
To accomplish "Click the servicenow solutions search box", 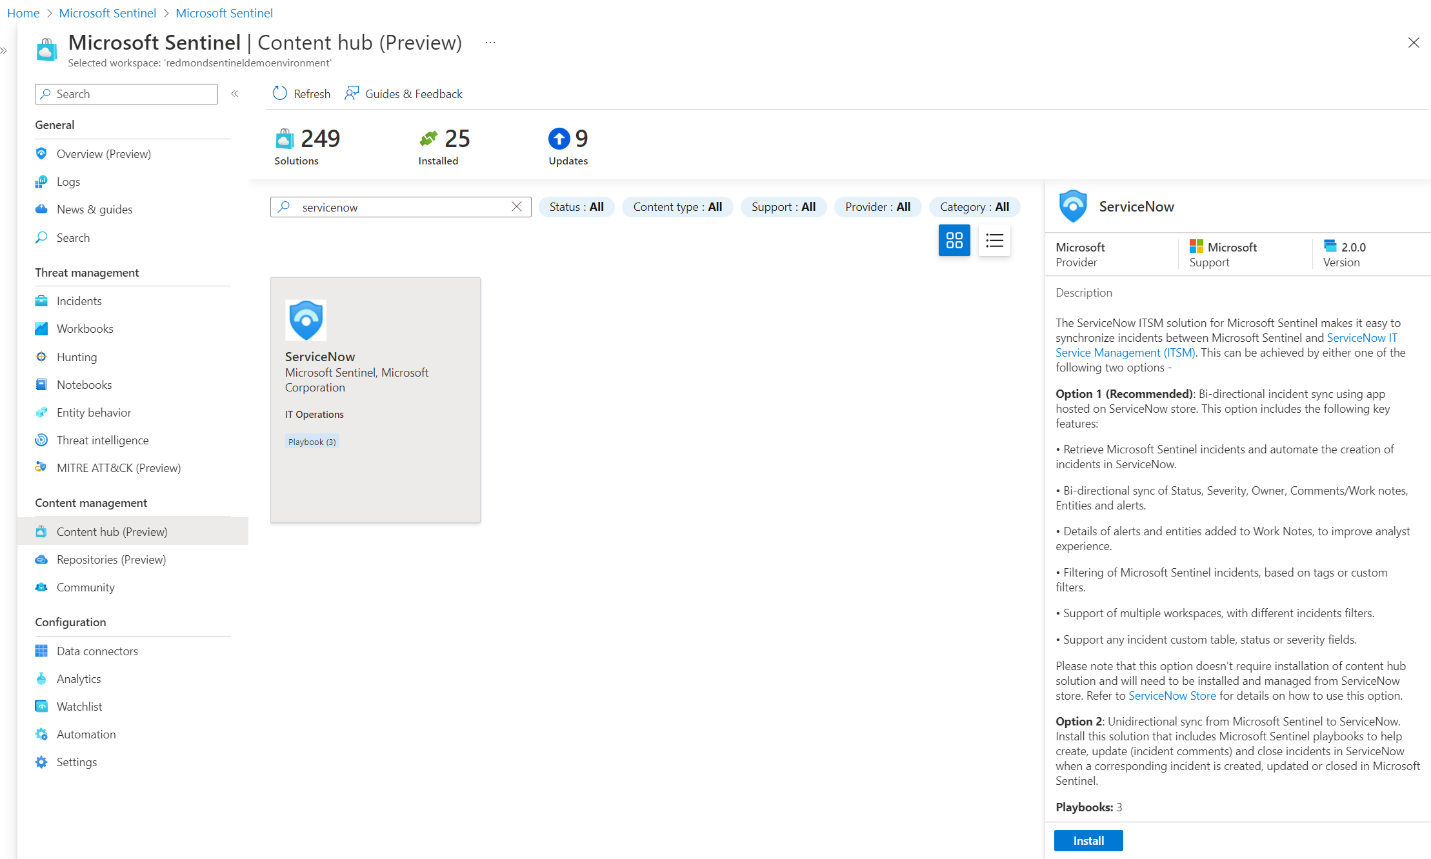I will (x=401, y=207).
